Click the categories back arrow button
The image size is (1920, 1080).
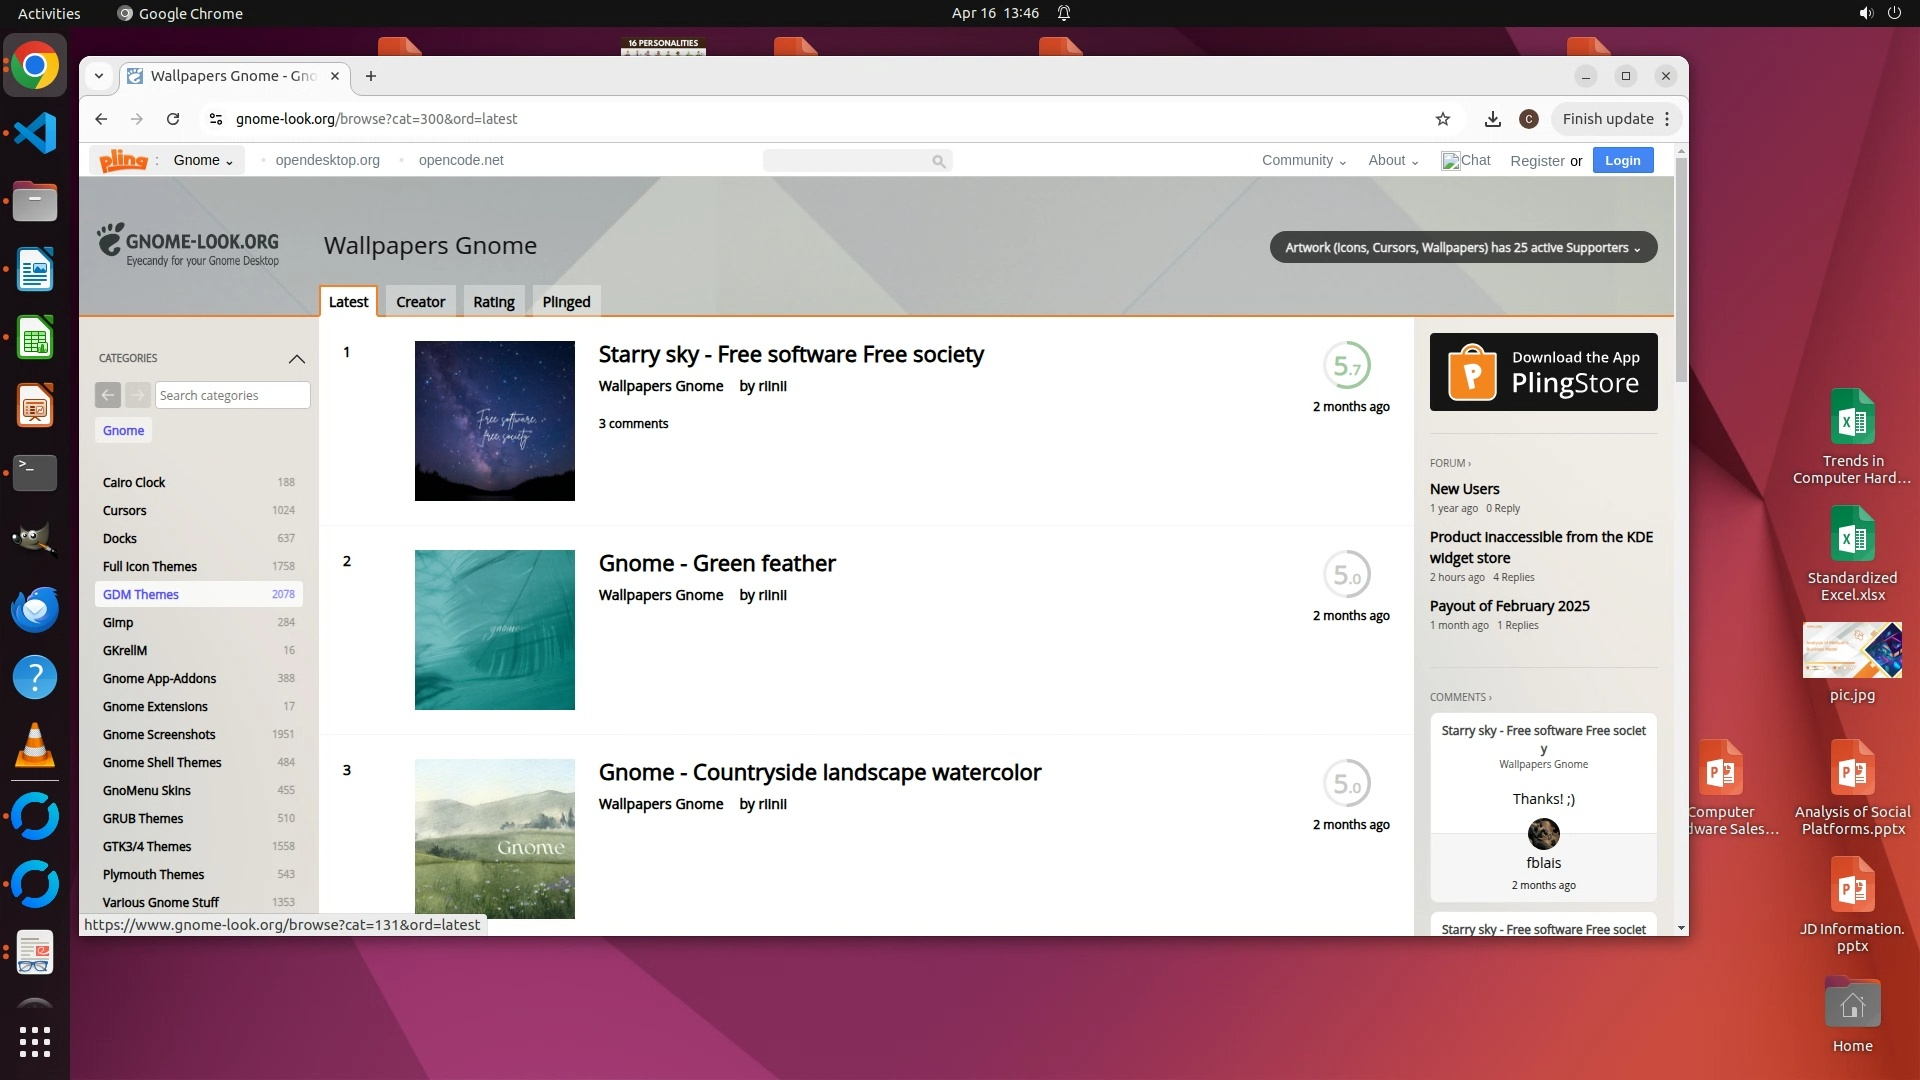108,395
